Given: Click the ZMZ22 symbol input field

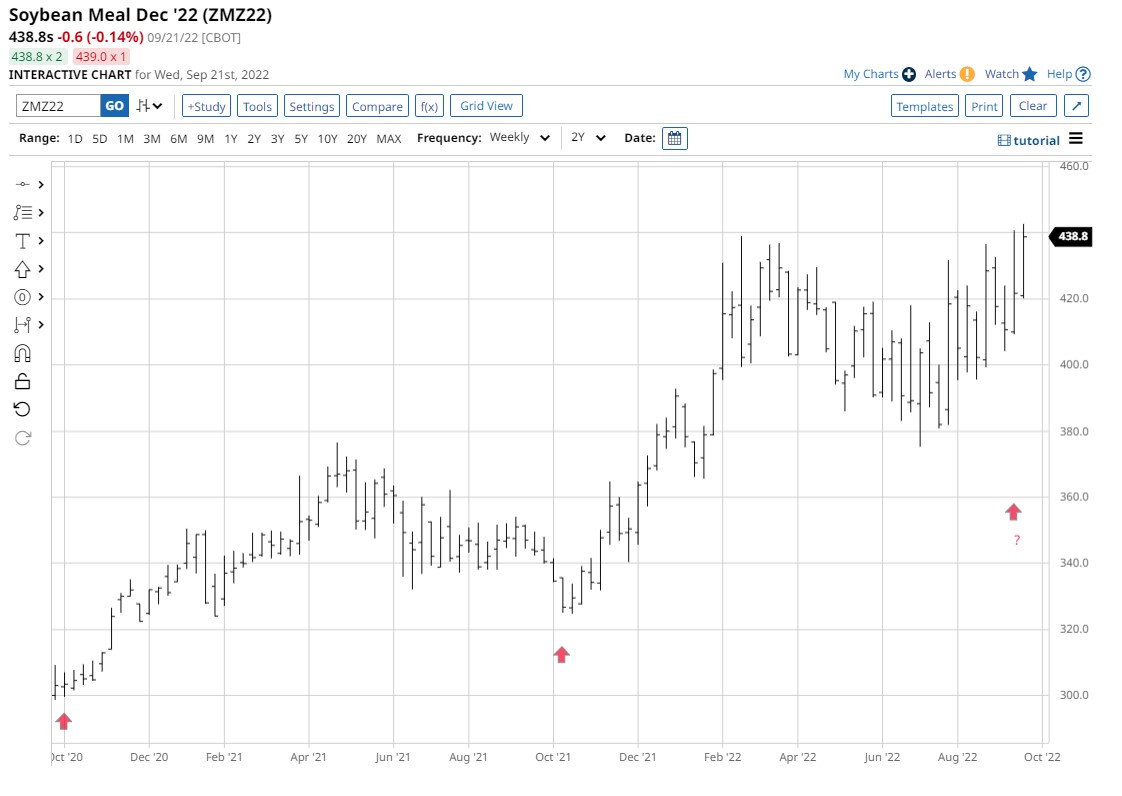Looking at the screenshot, I should (58, 106).
